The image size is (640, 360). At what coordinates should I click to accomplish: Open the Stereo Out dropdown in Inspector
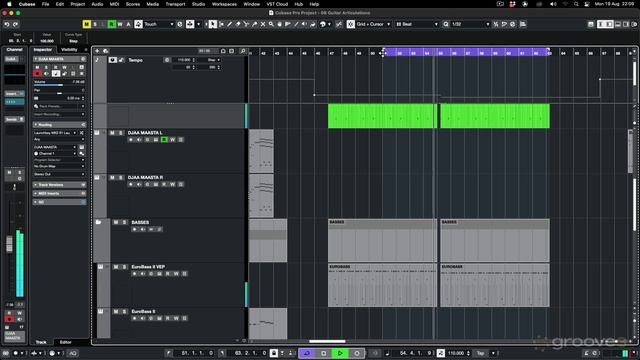(x=59, y=174)
